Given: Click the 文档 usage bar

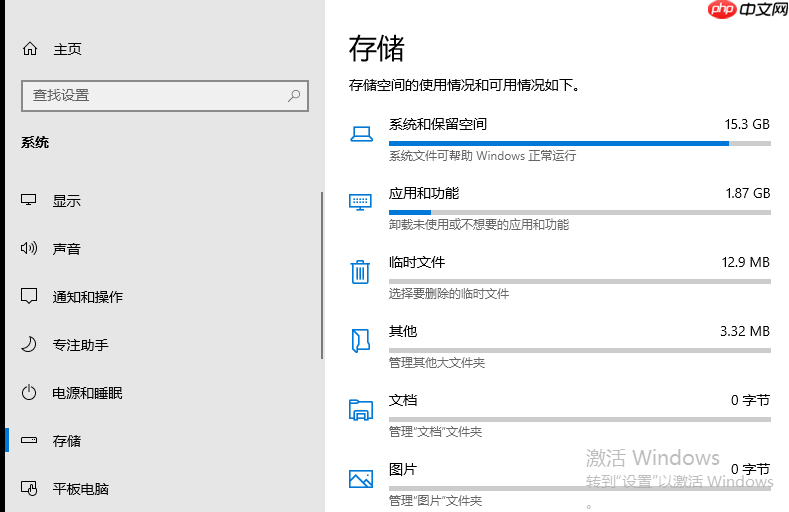Looking at the screenshot, I should (x=580, y=419).
